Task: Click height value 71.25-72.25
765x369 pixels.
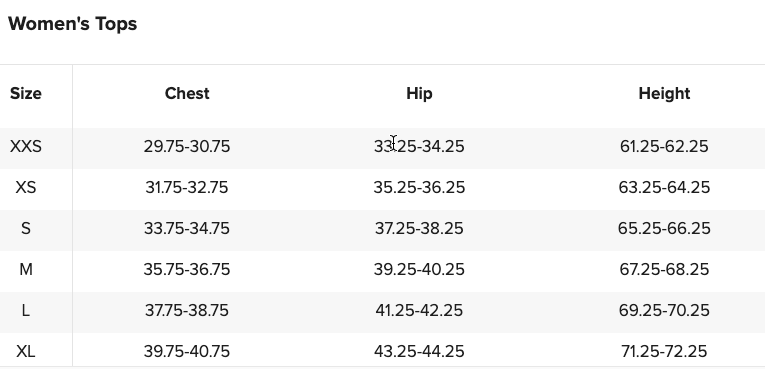Action: click(x=664, y=351)
